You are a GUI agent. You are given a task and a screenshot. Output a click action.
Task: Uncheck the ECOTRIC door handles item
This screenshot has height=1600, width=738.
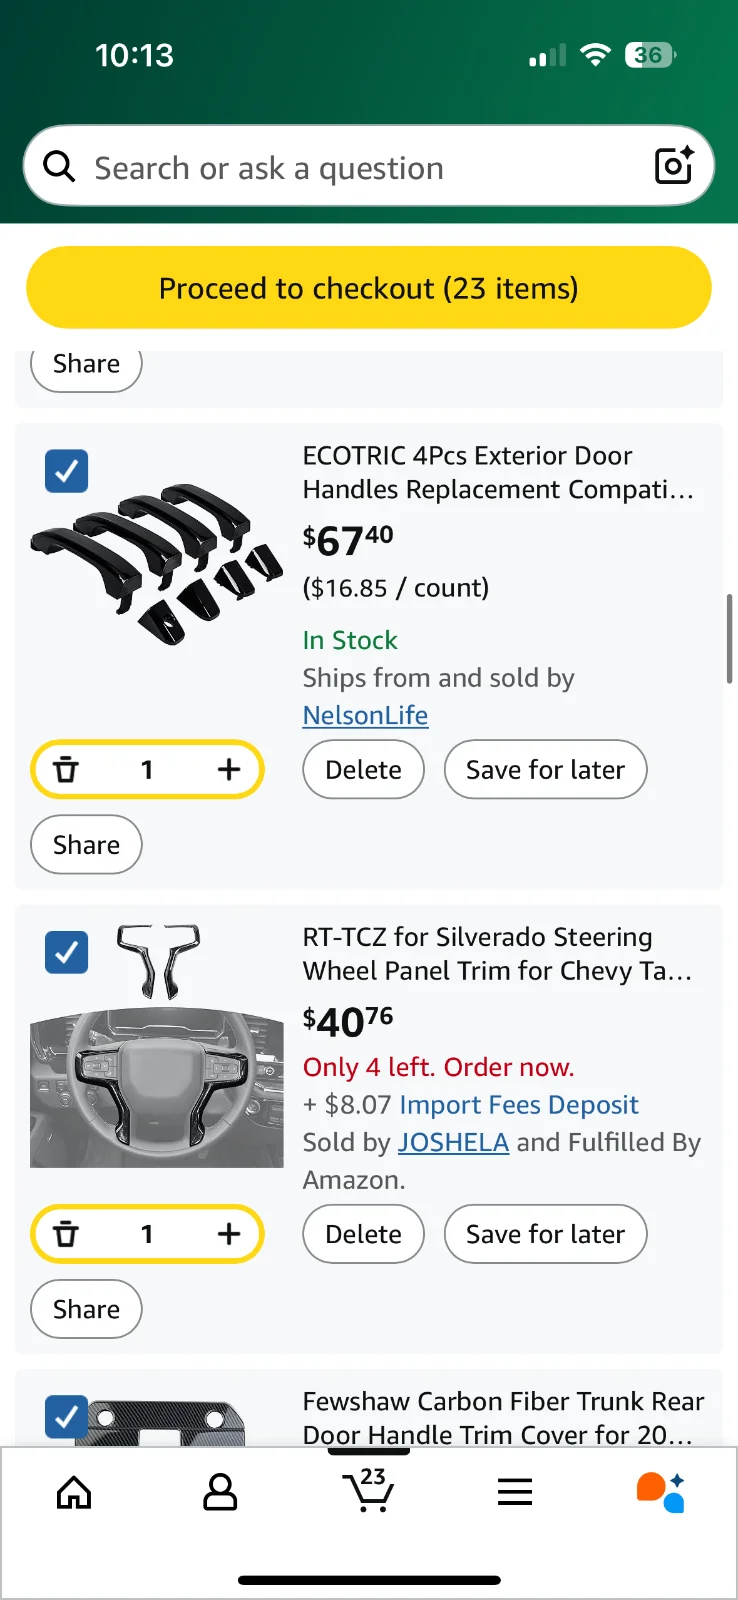[x=67, y=471]
